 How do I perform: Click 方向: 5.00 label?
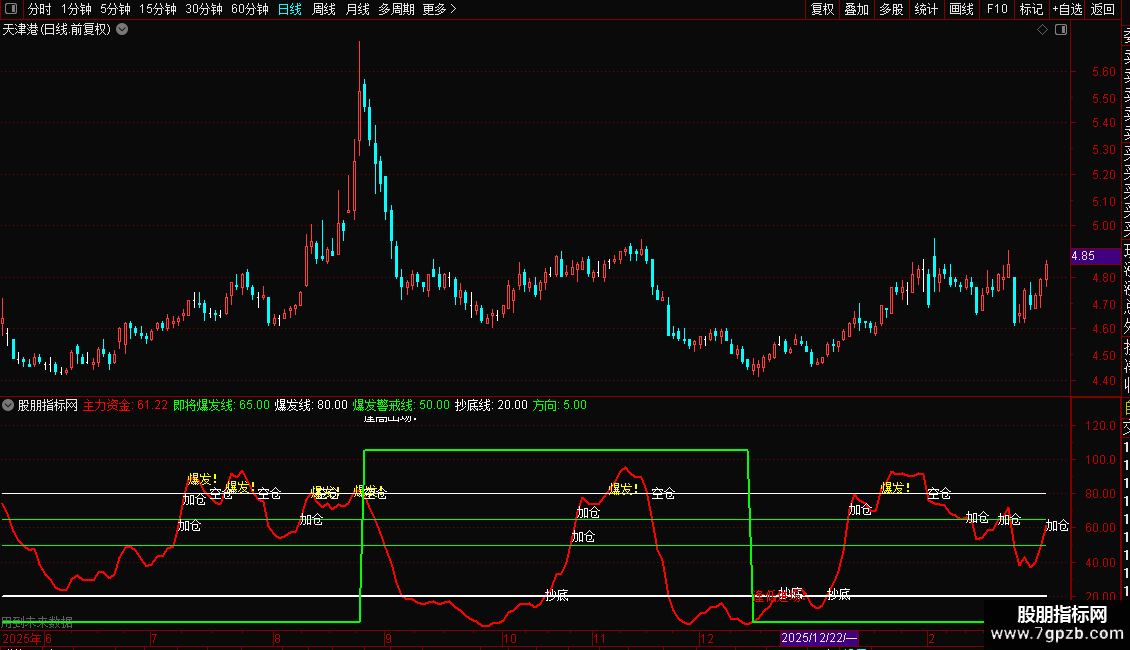pyautogui.click(x=559, y=405)
